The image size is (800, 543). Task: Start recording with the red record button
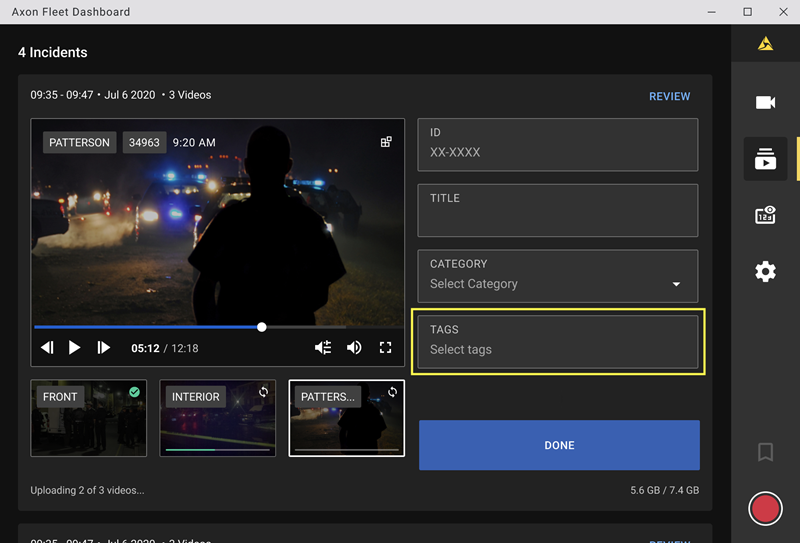[x=765, y=508]
